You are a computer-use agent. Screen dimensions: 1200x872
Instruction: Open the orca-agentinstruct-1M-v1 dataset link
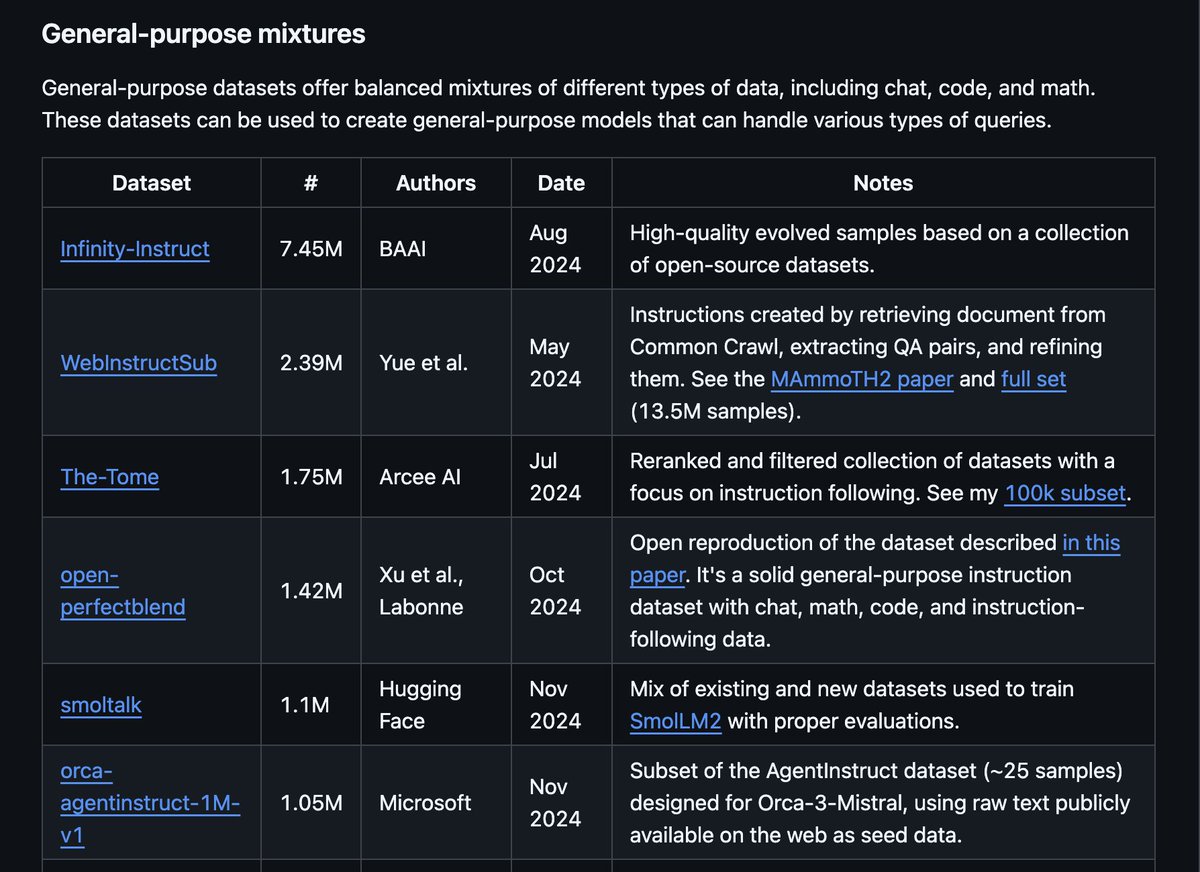click(x=150, y=803)
